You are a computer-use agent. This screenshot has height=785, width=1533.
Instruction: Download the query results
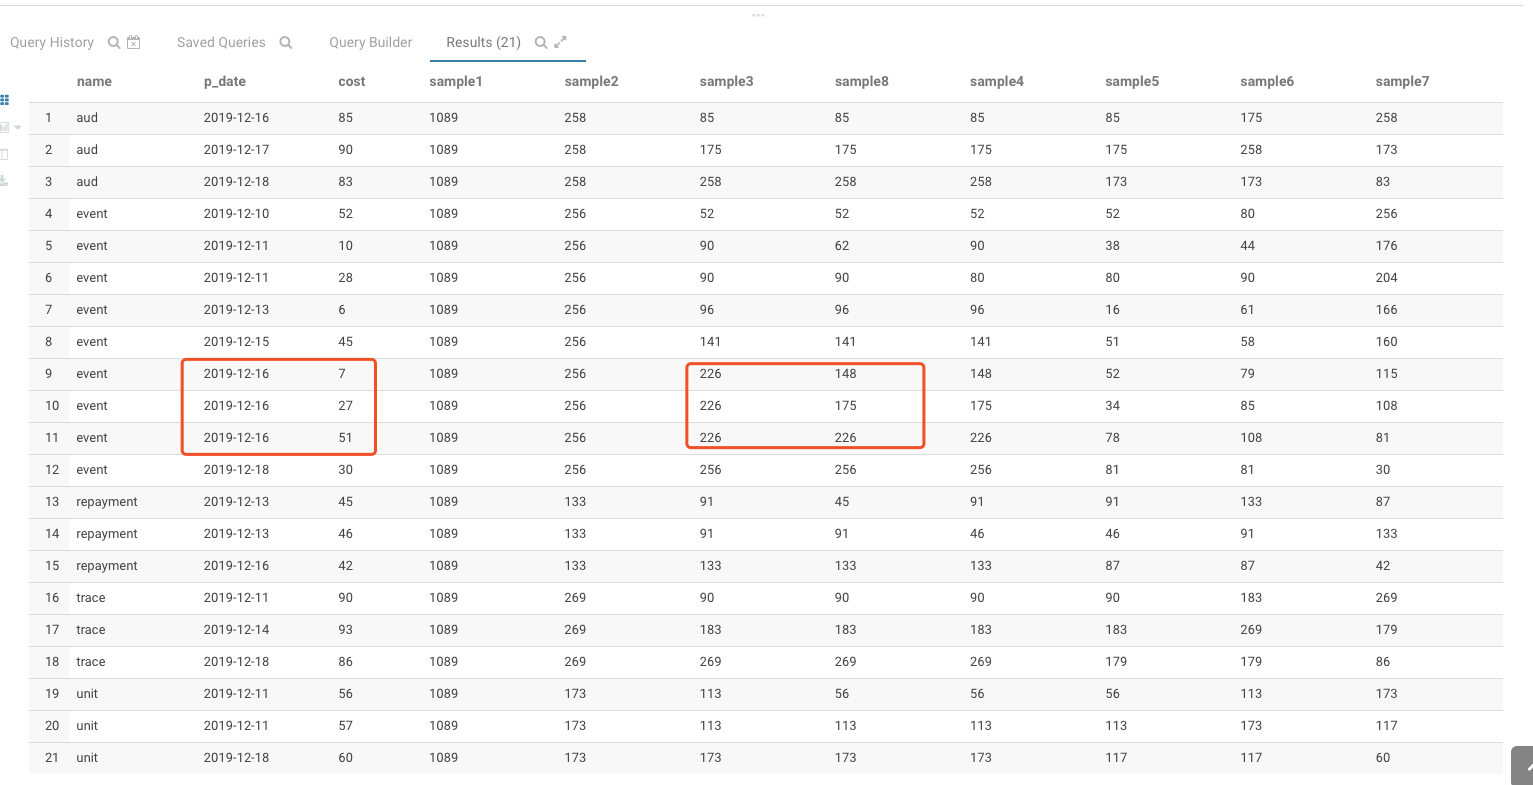[5, 180]
